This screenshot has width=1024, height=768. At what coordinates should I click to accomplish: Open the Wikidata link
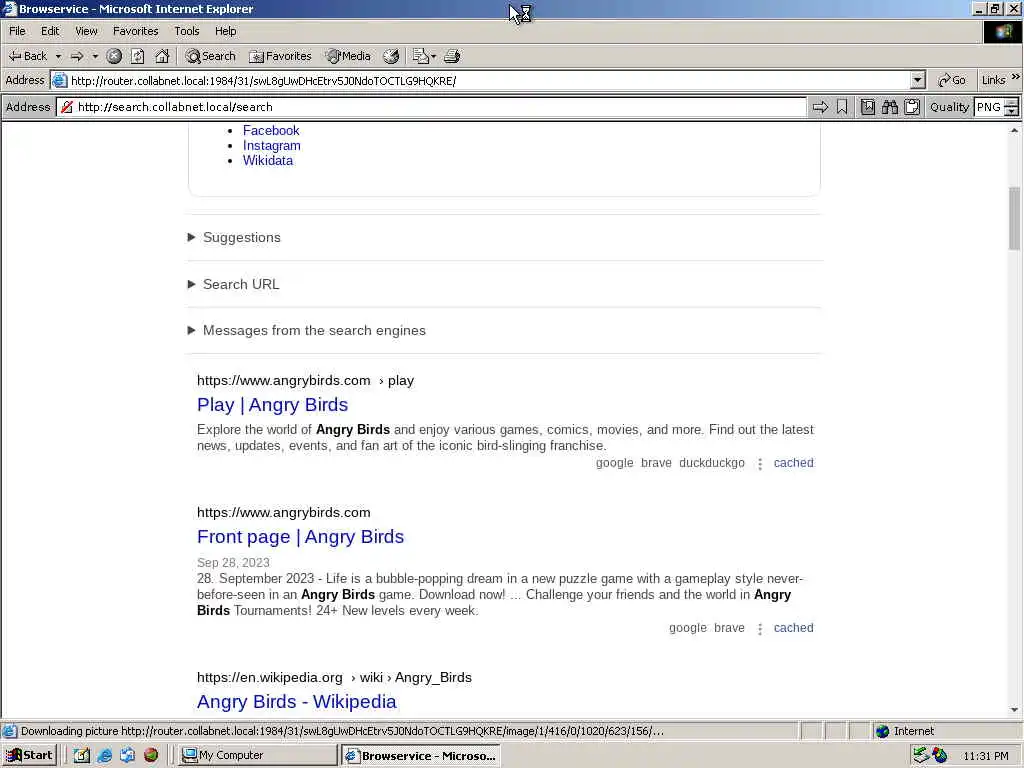268,161
